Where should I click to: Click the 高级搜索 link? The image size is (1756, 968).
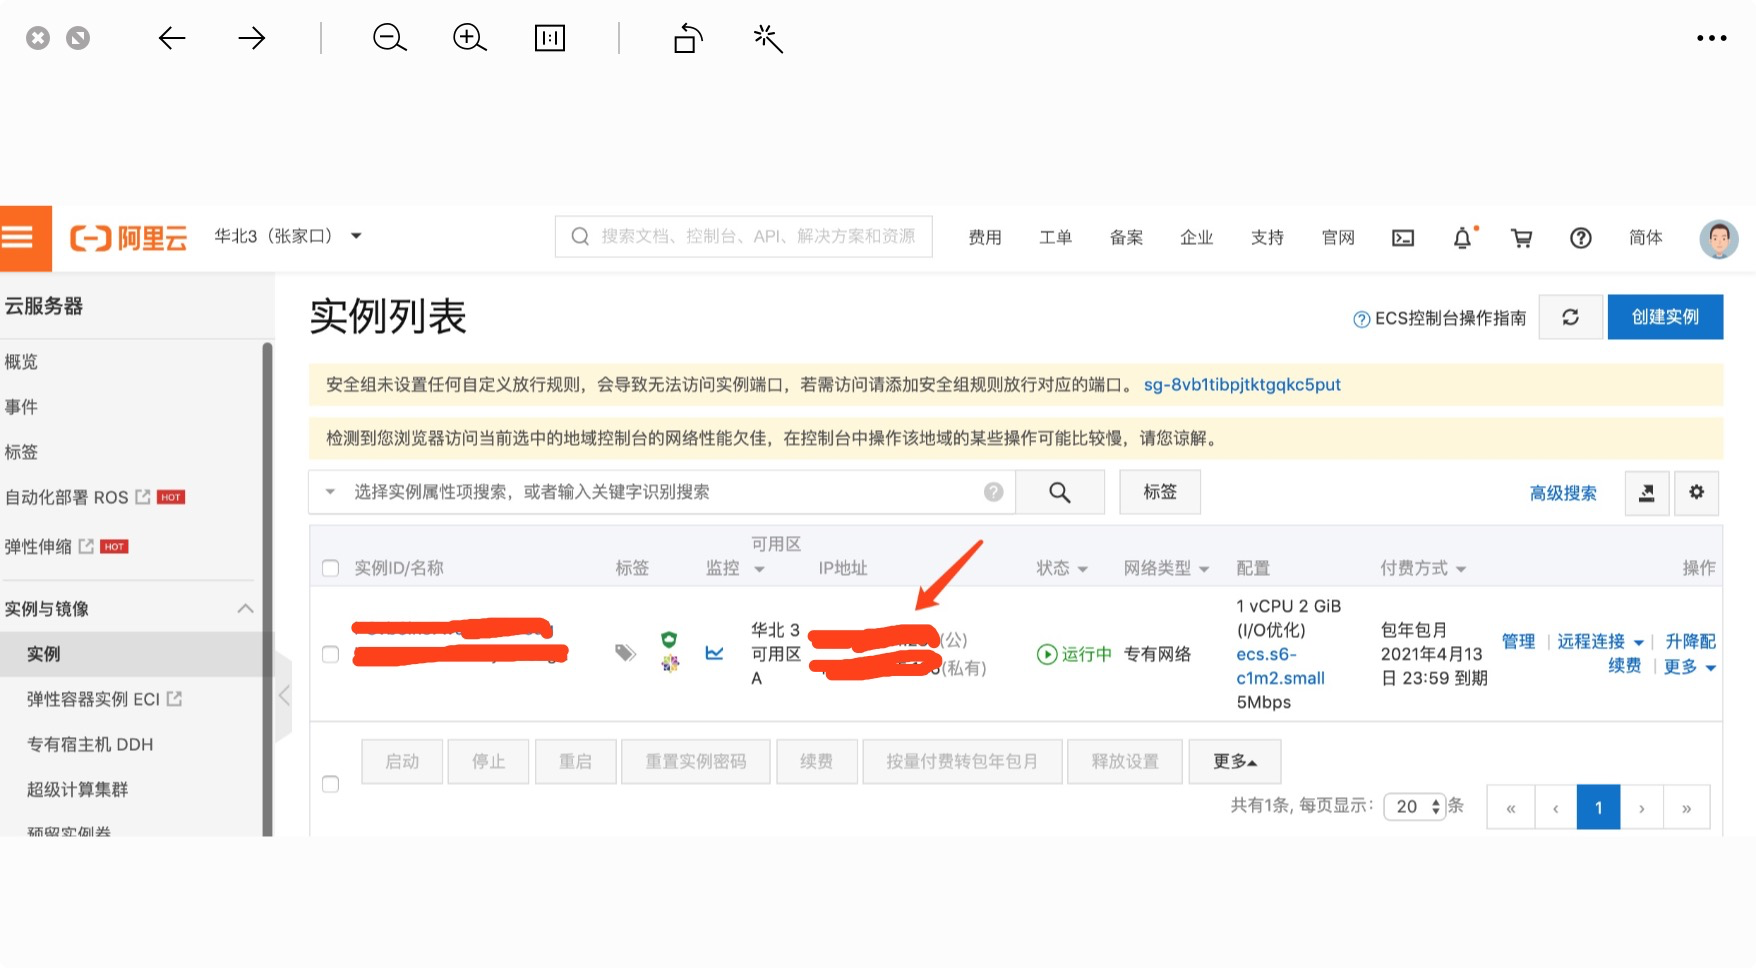pyautogui.click(x=1563, y=493)
